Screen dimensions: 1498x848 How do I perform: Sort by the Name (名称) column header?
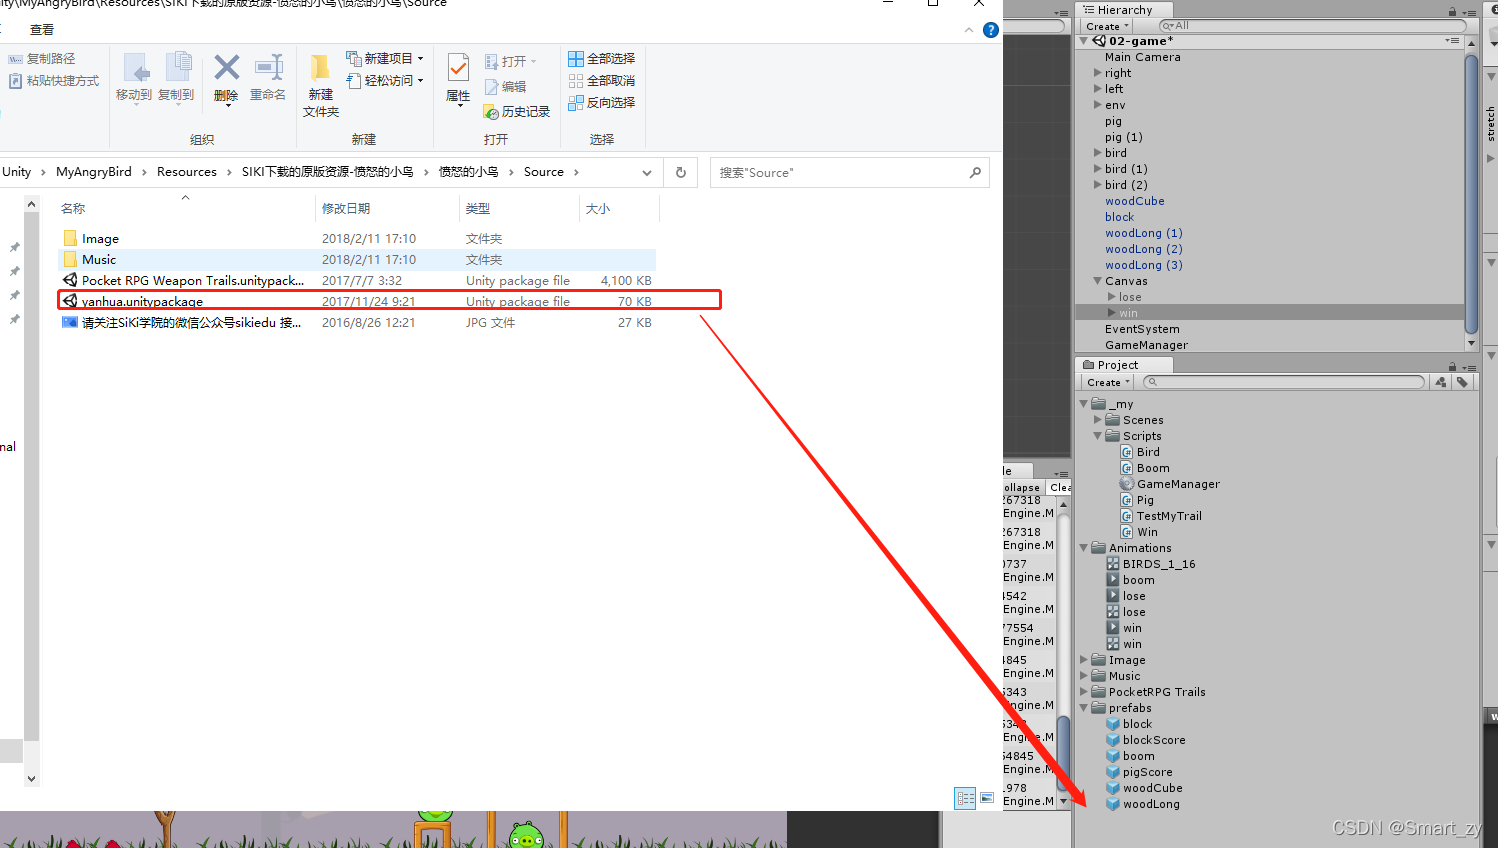pyautogui.click(x=73, y=208)
